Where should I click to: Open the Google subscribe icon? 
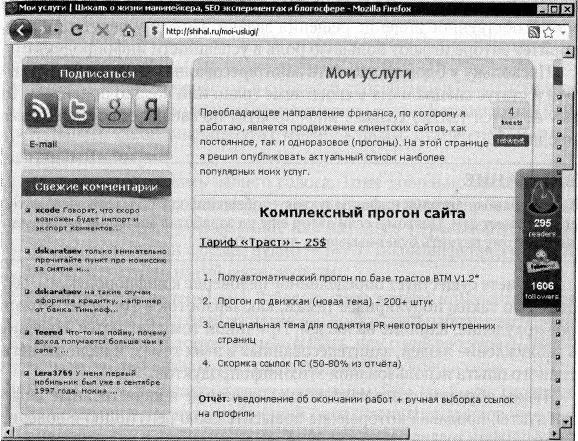coord(115,110)
